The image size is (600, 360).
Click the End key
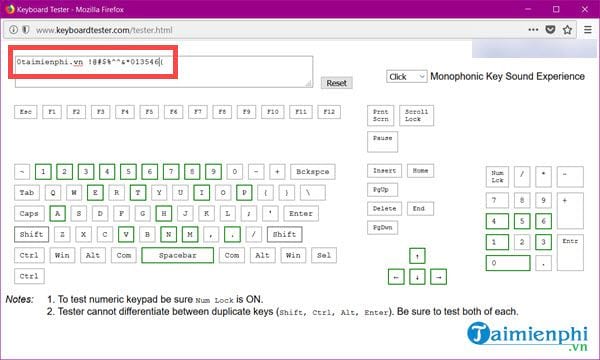click(420, 209)
